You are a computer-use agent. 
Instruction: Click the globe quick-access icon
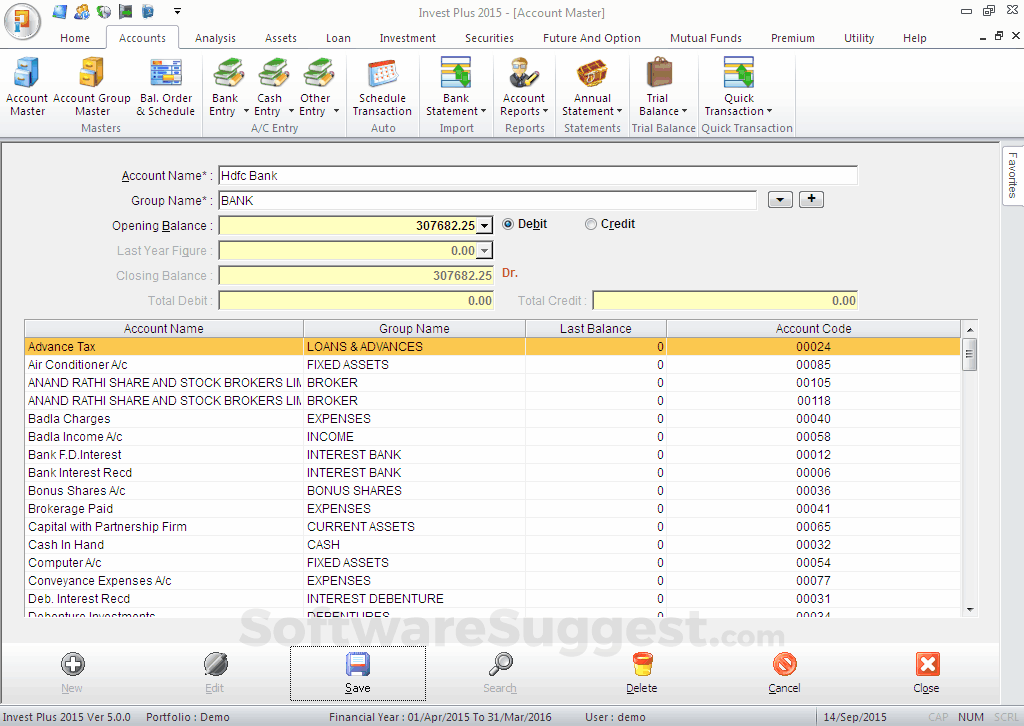point(103,11)
